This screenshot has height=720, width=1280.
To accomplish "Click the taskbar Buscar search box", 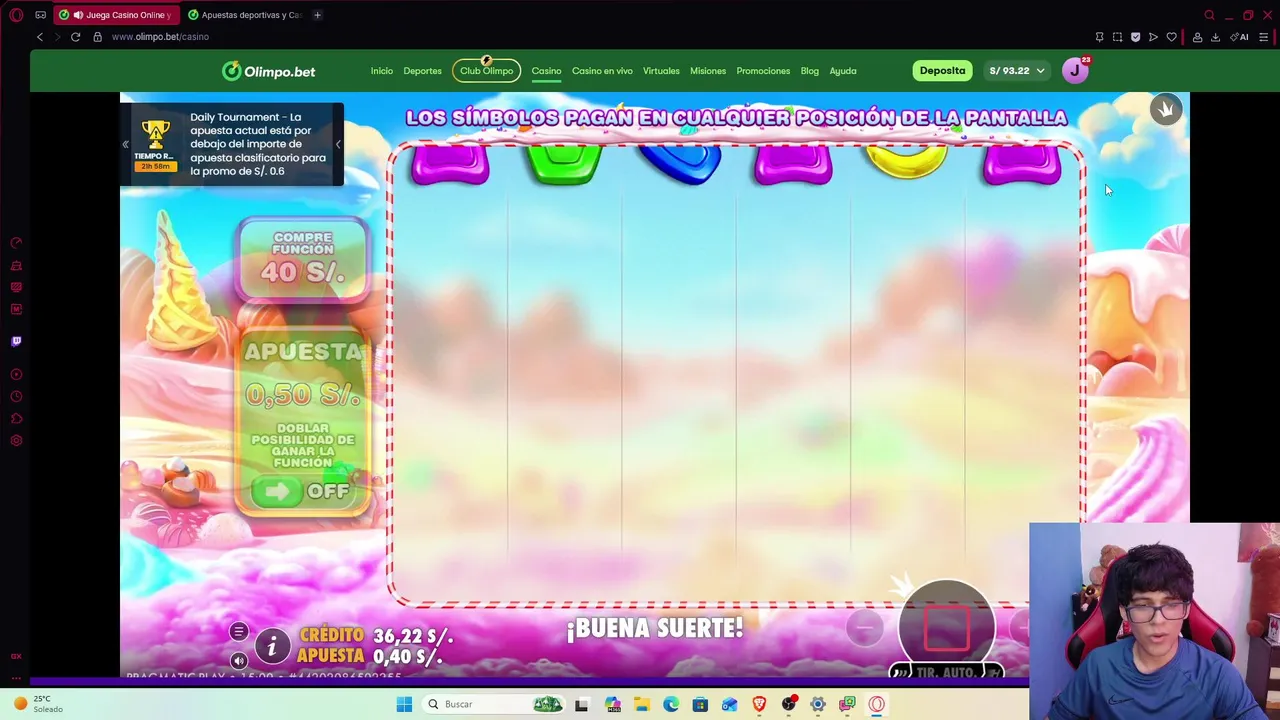I will pos(493,704).
